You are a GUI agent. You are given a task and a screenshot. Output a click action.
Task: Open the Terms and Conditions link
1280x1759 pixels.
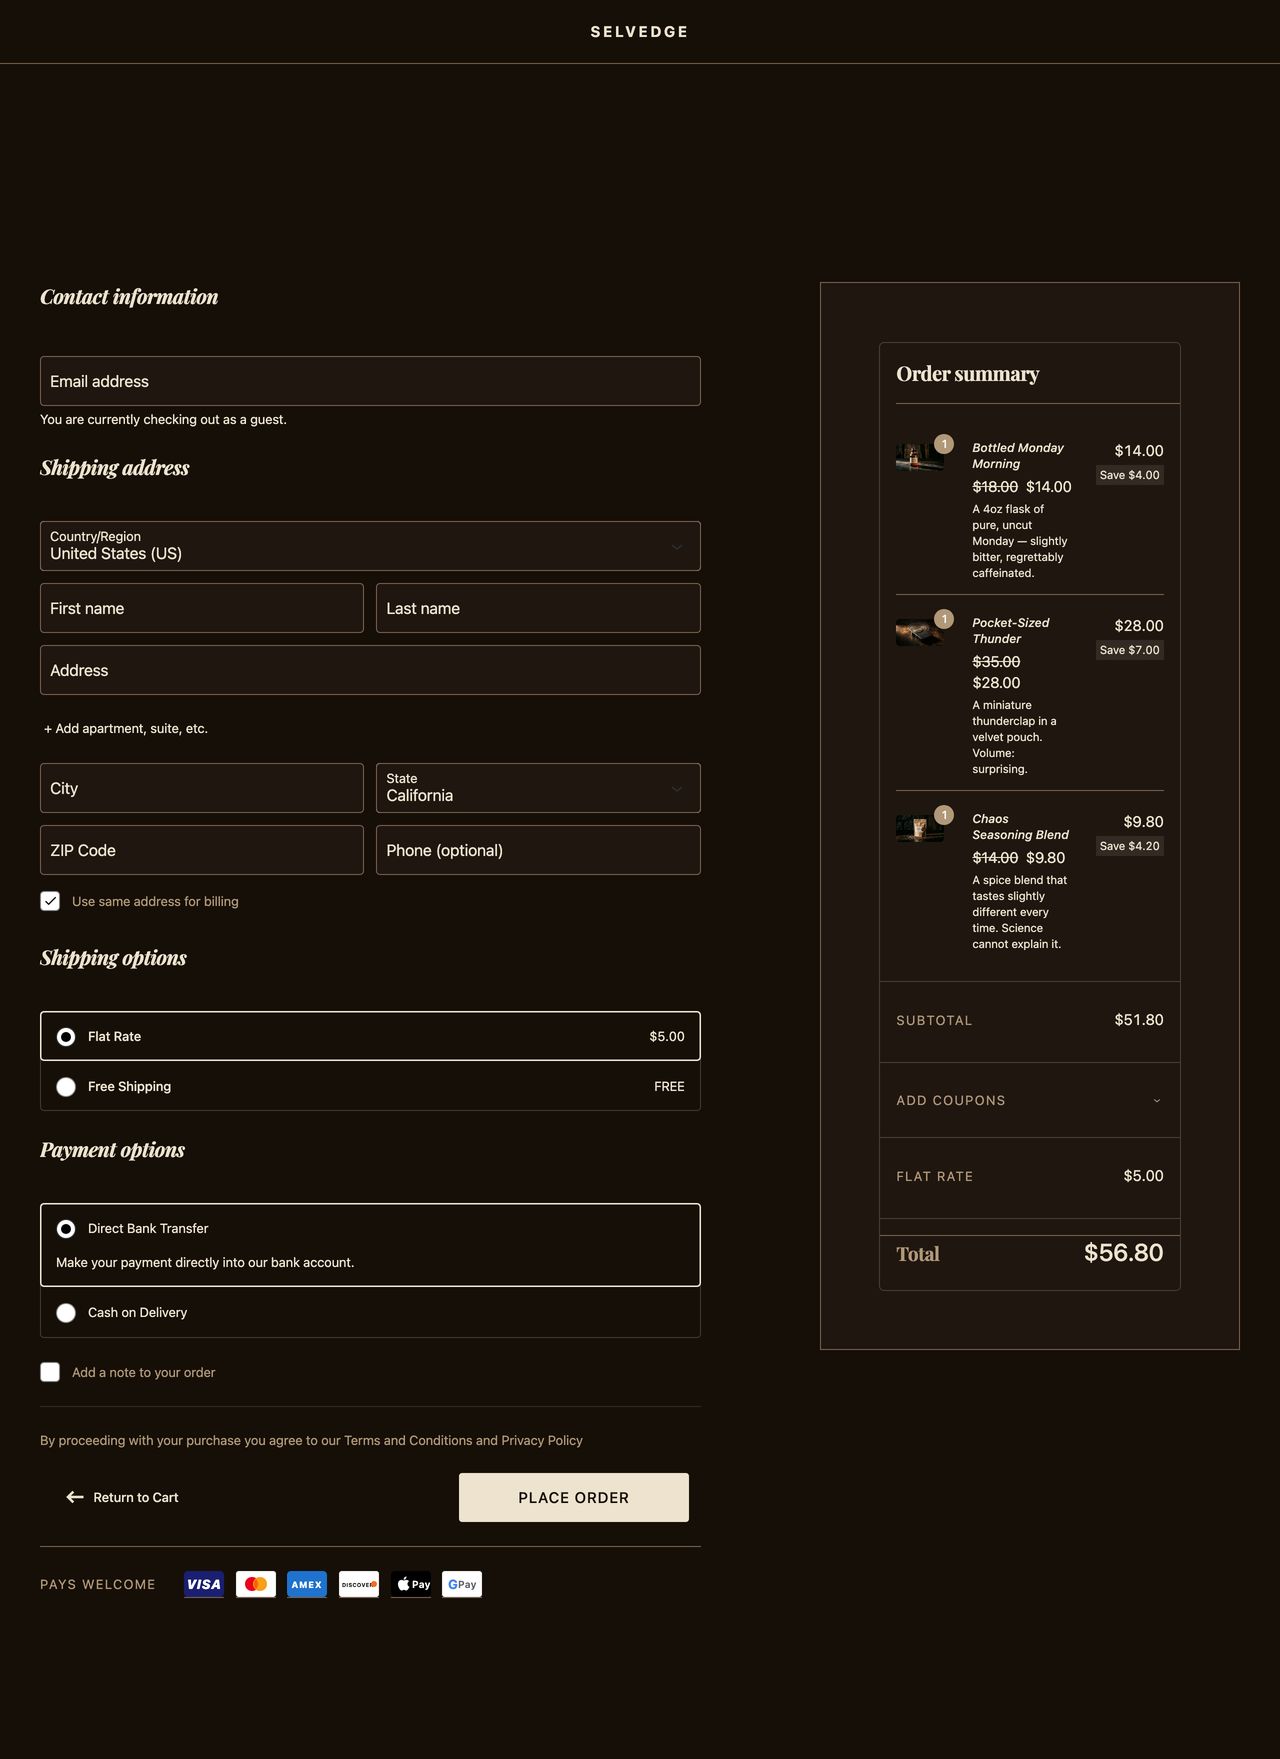408,1440
